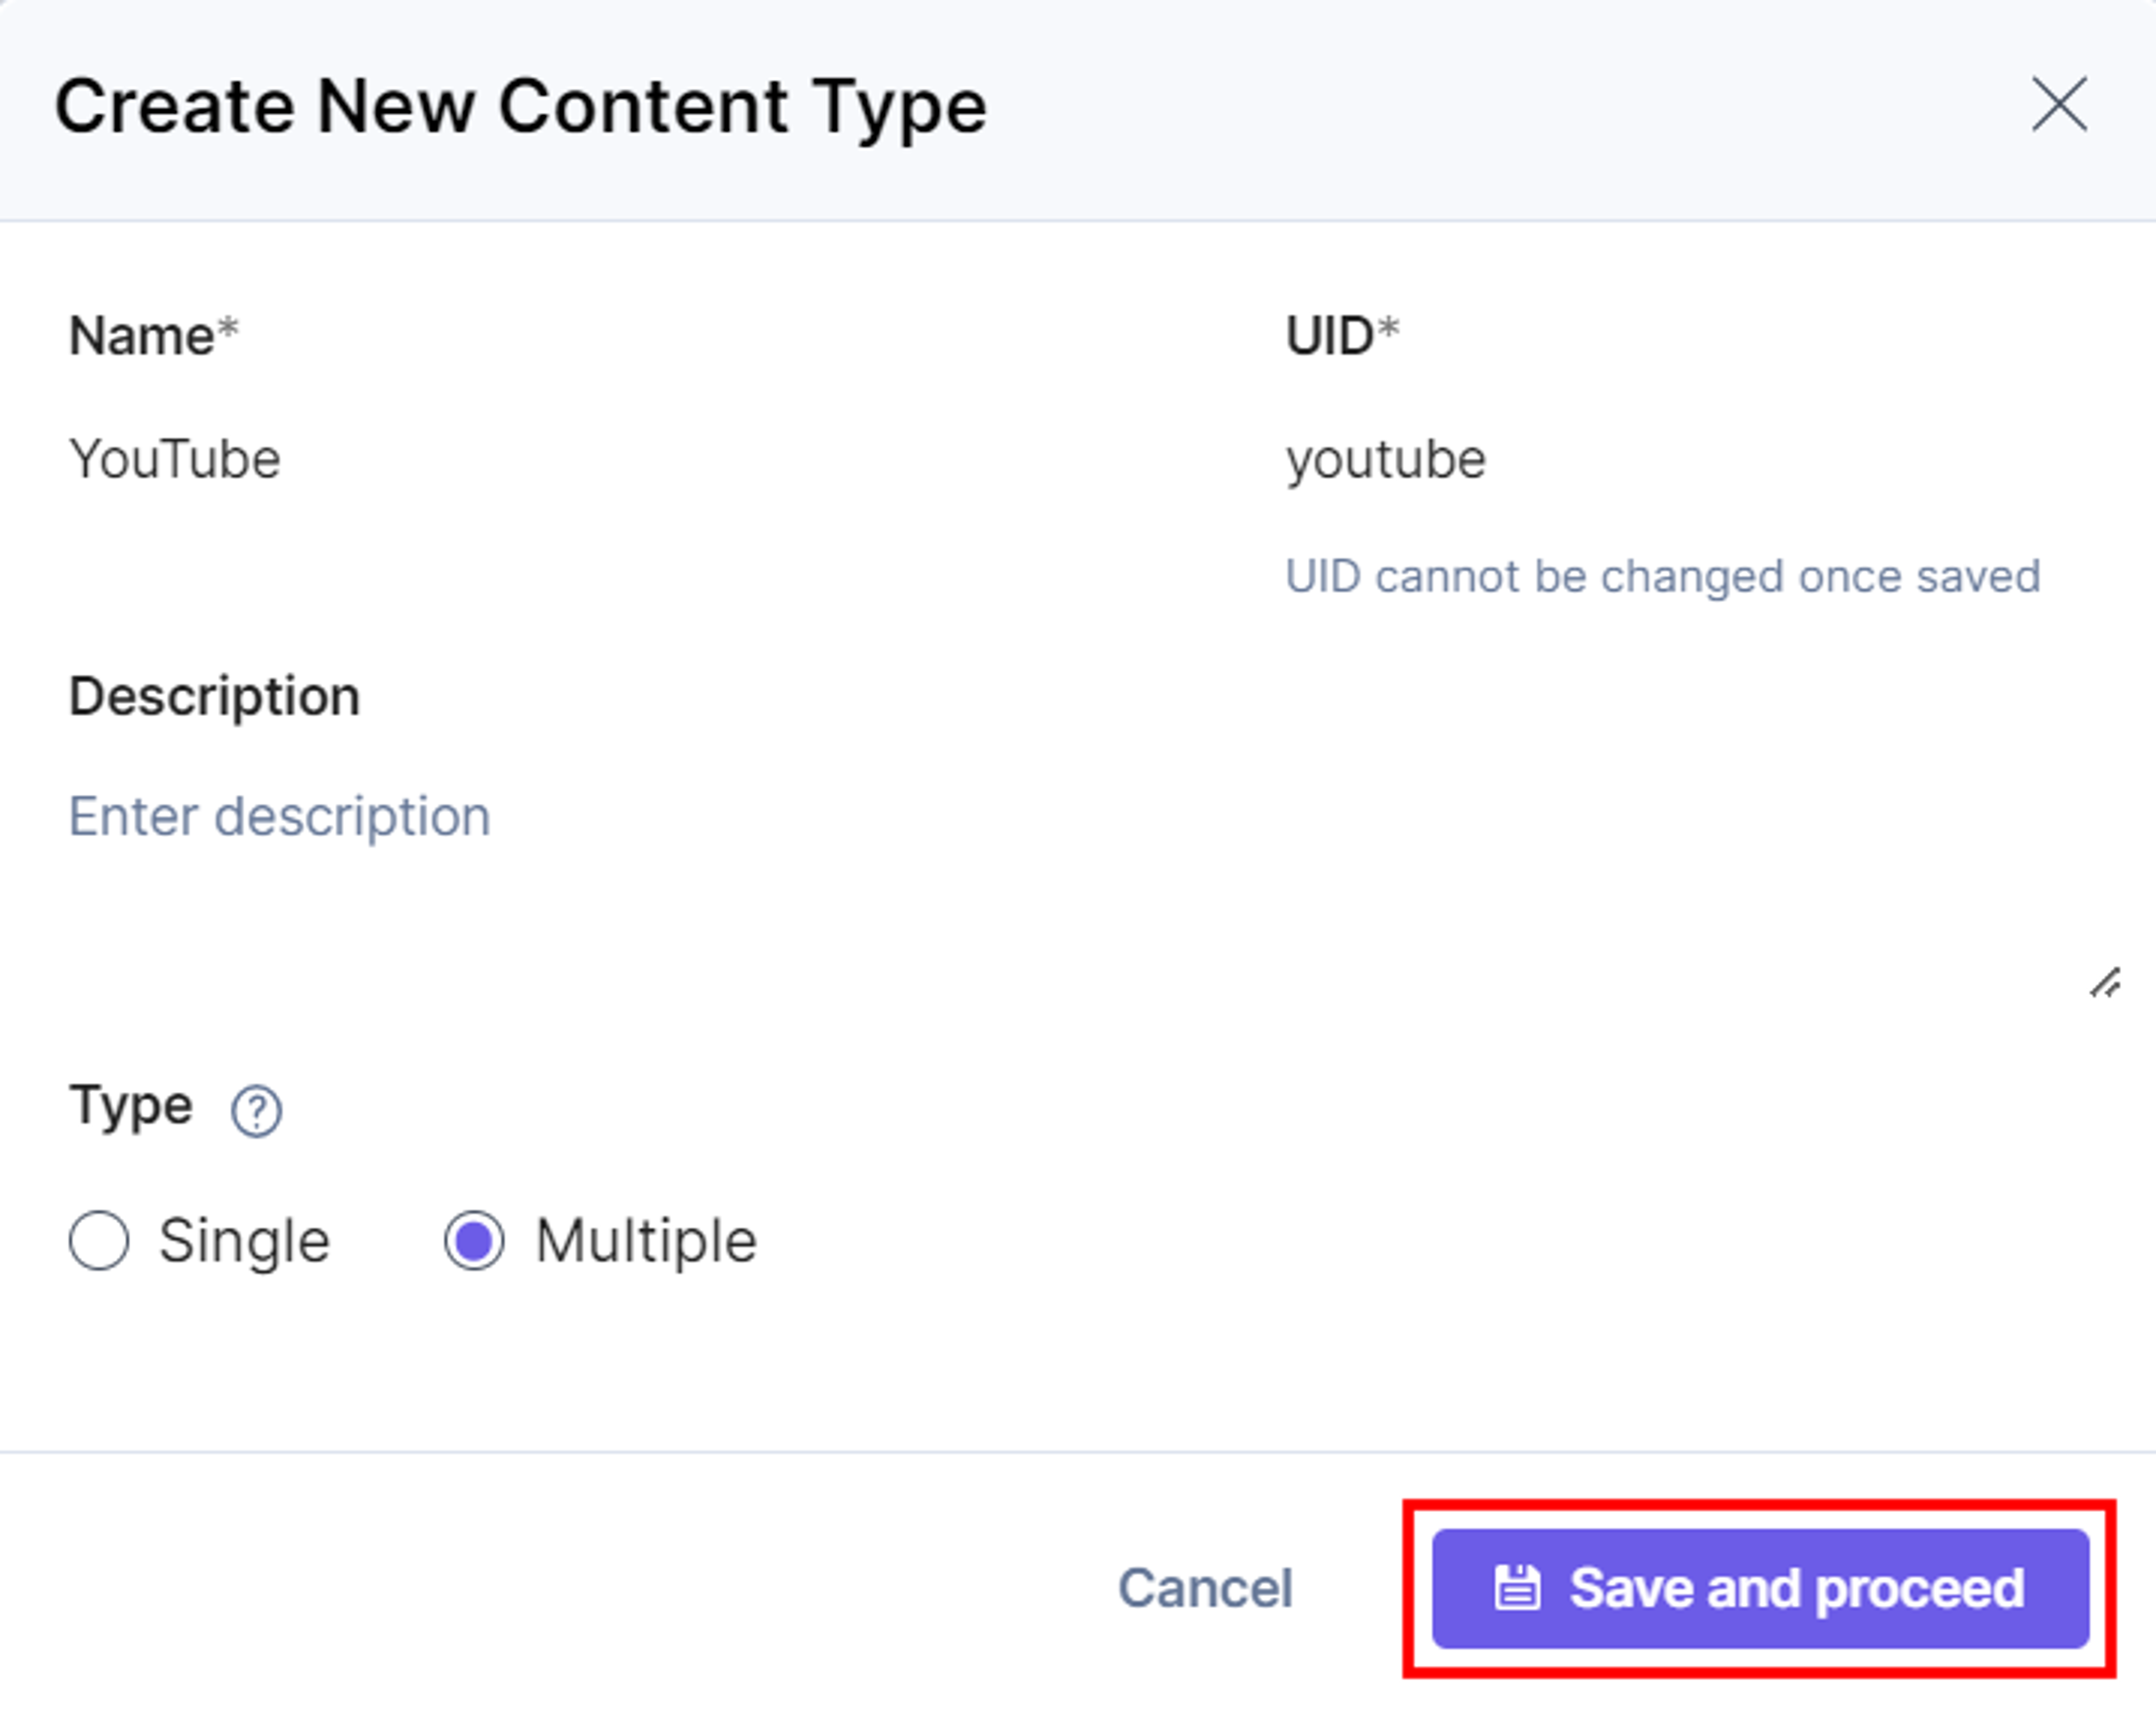
Task: Click the Save and proceed button
Action: 1760,1588
